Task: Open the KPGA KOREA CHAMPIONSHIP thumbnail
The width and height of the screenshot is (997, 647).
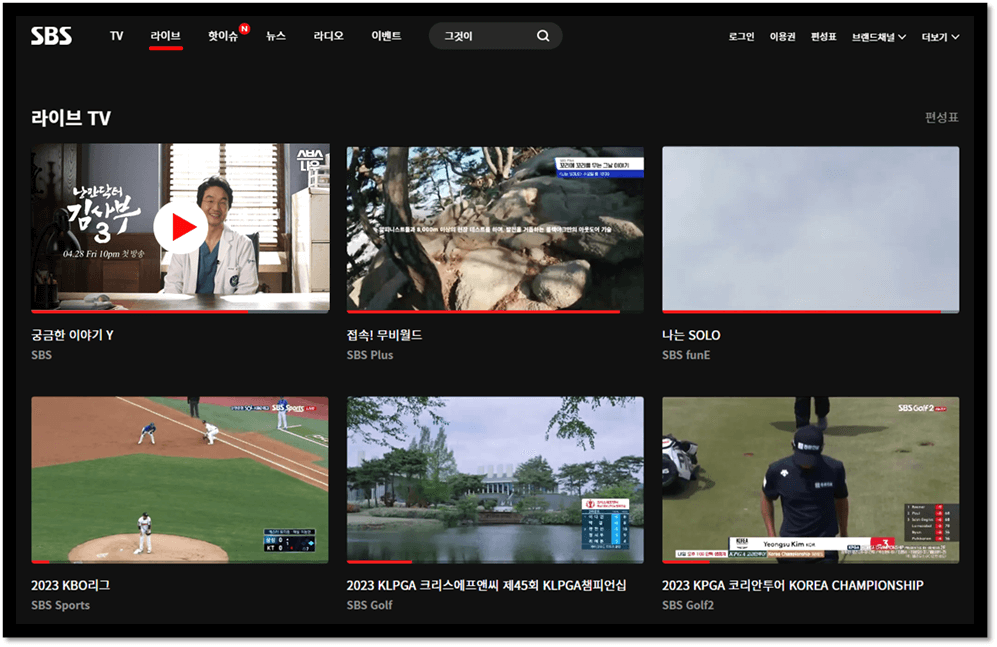Action: pyautogui.click(x=811, y=480)
